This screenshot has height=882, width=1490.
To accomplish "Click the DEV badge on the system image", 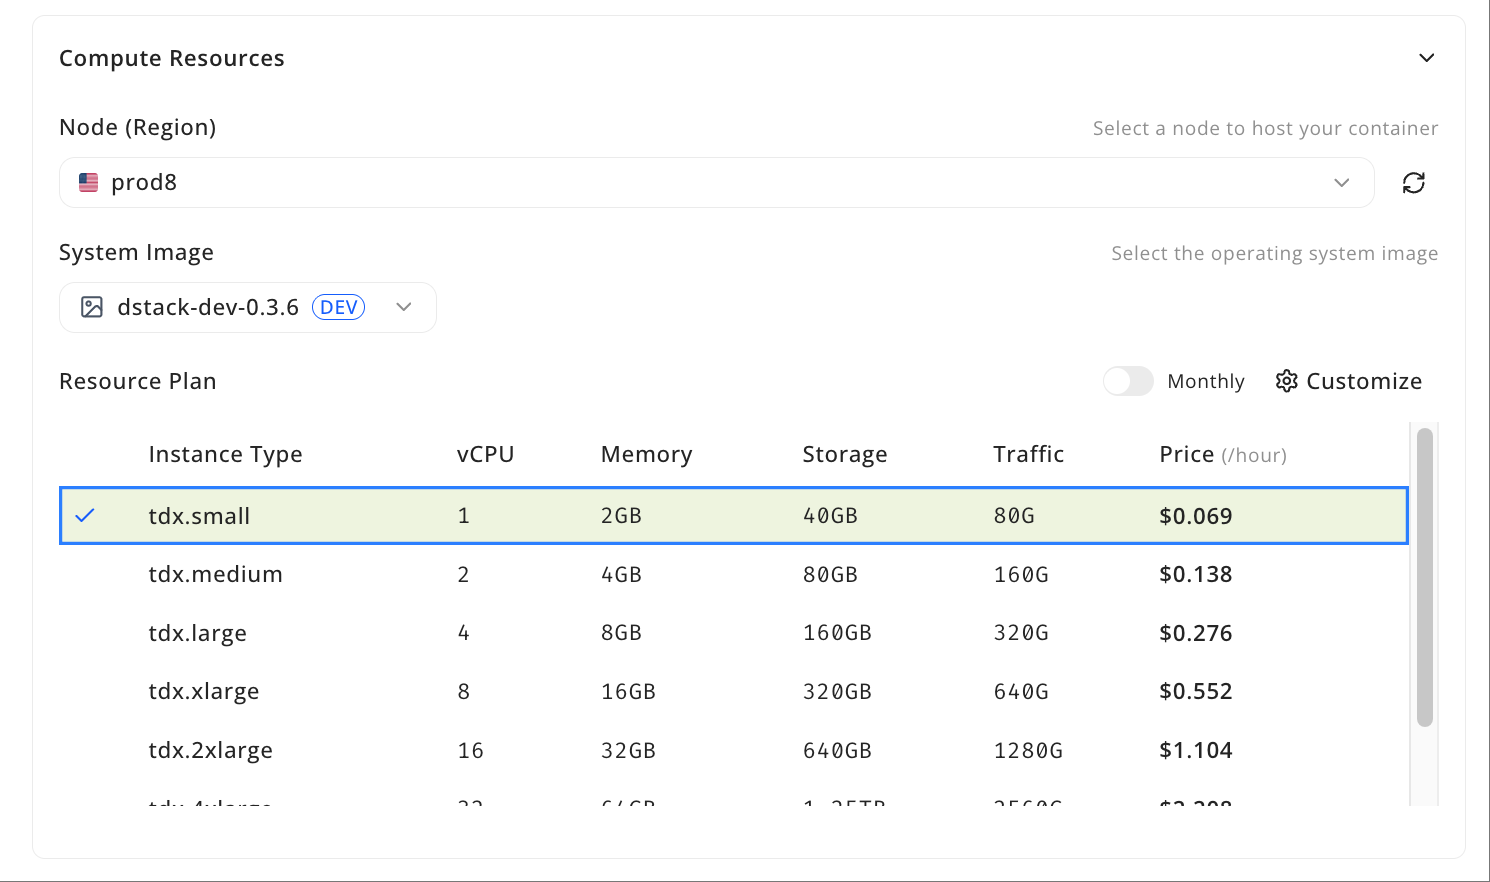I will click(338, 307).
